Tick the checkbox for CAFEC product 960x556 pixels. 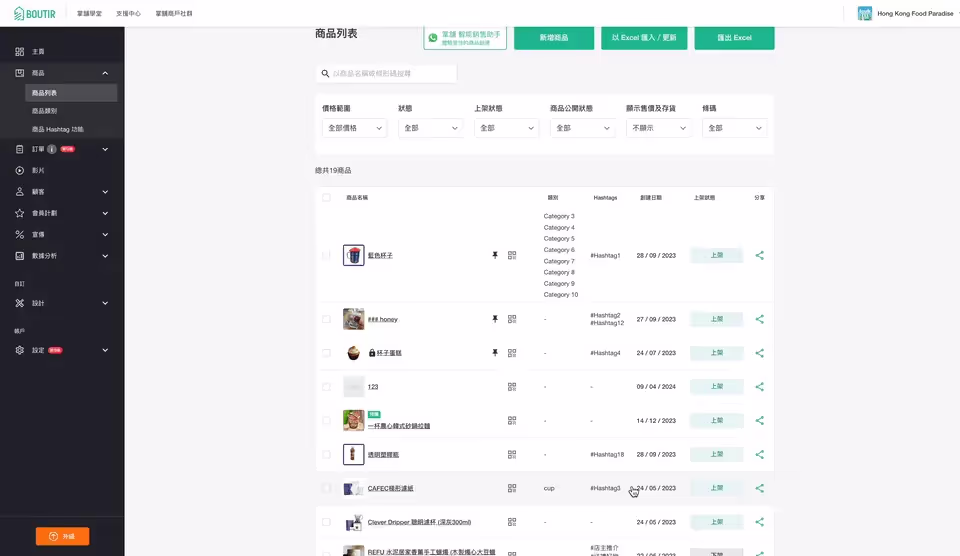pos(326,488)
